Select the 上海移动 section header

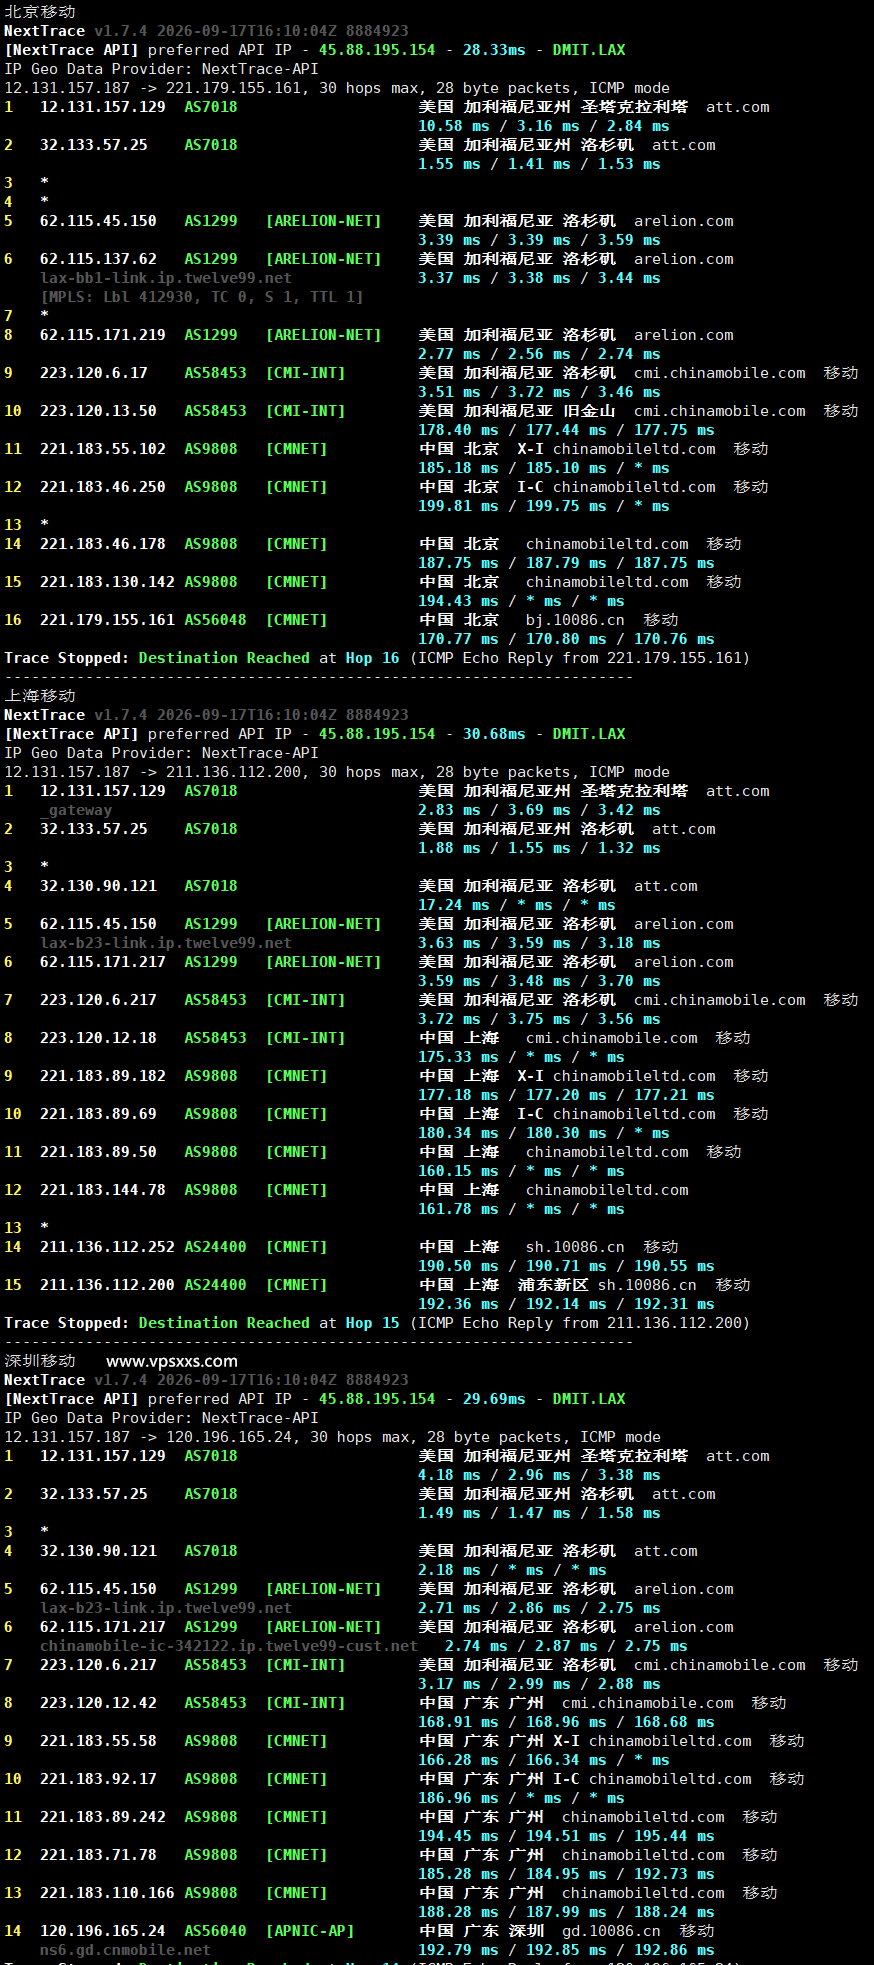coord(40,695)
